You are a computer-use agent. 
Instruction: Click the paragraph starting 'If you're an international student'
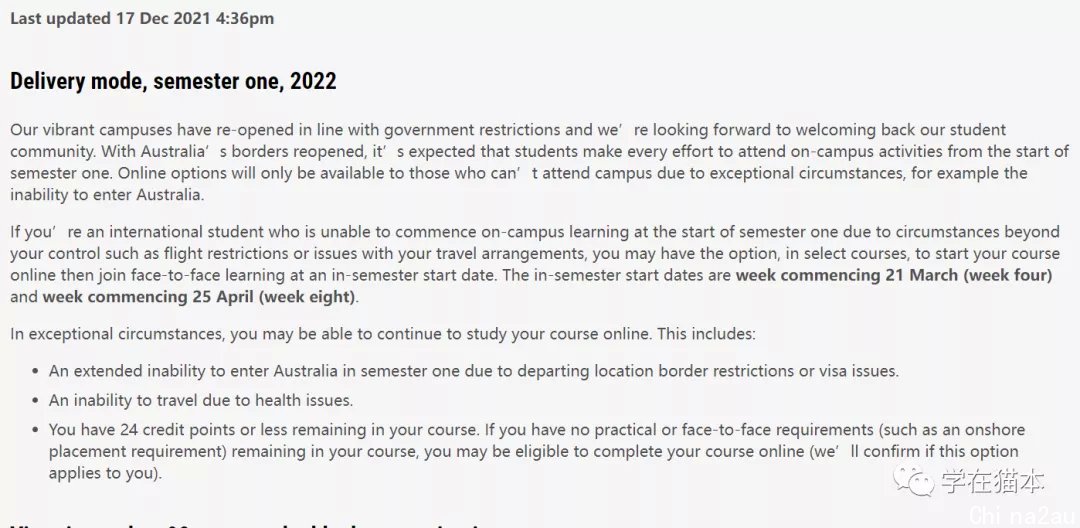pos(535,264)
